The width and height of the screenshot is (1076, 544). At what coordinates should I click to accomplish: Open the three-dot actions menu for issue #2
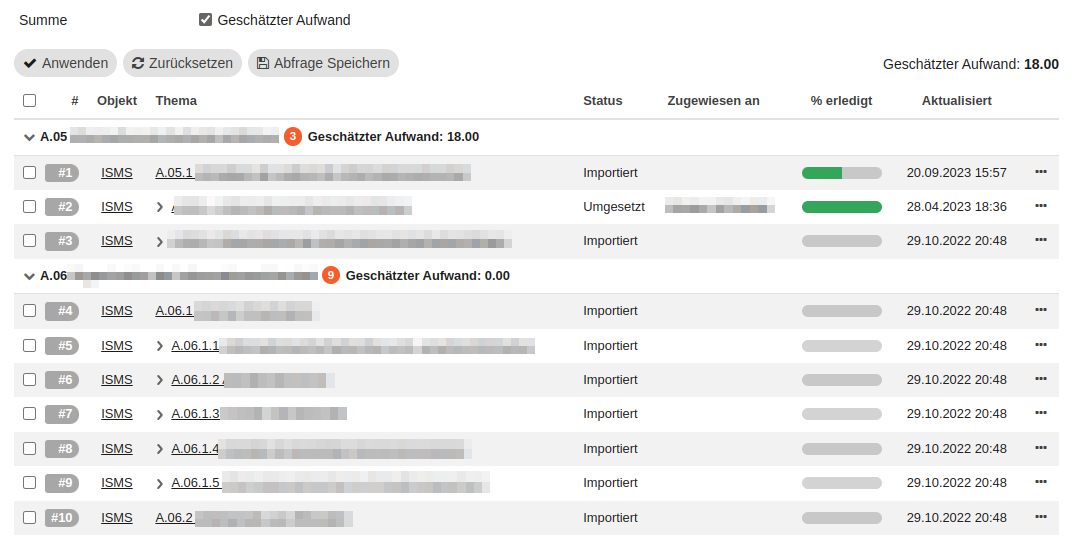[1040, 206]
